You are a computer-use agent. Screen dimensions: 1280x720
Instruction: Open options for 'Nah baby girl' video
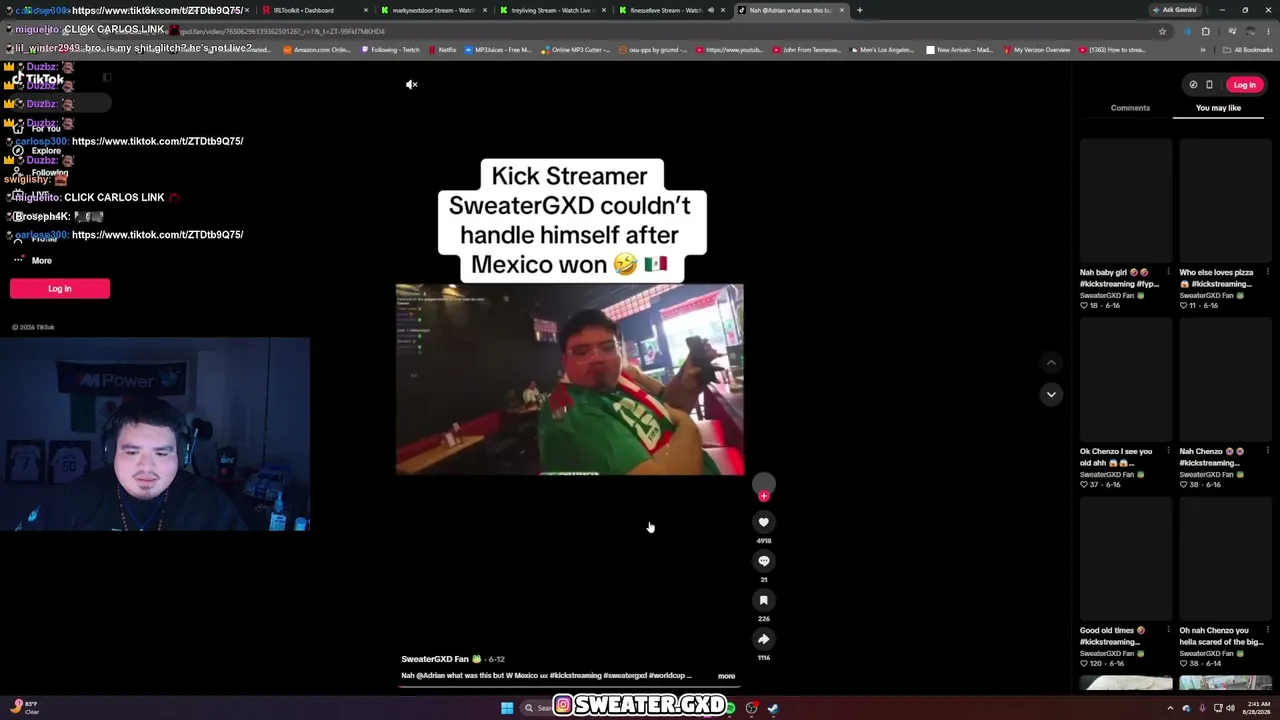tap(1168, 272)
